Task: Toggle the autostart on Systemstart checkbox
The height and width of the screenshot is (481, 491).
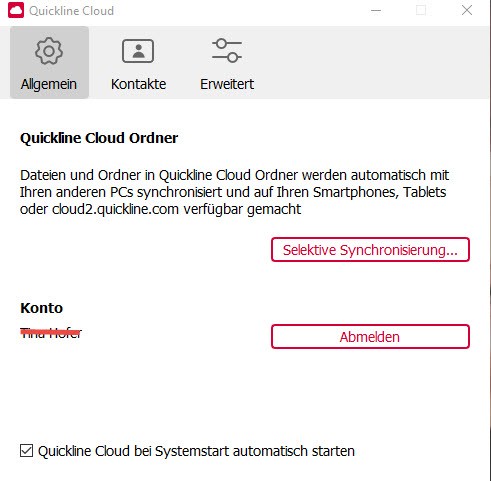Action: point(26,451)
